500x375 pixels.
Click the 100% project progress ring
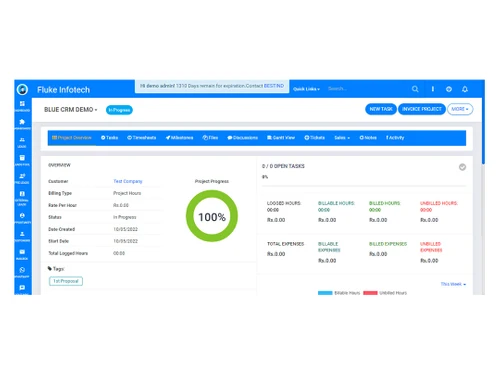click(212, 216)
